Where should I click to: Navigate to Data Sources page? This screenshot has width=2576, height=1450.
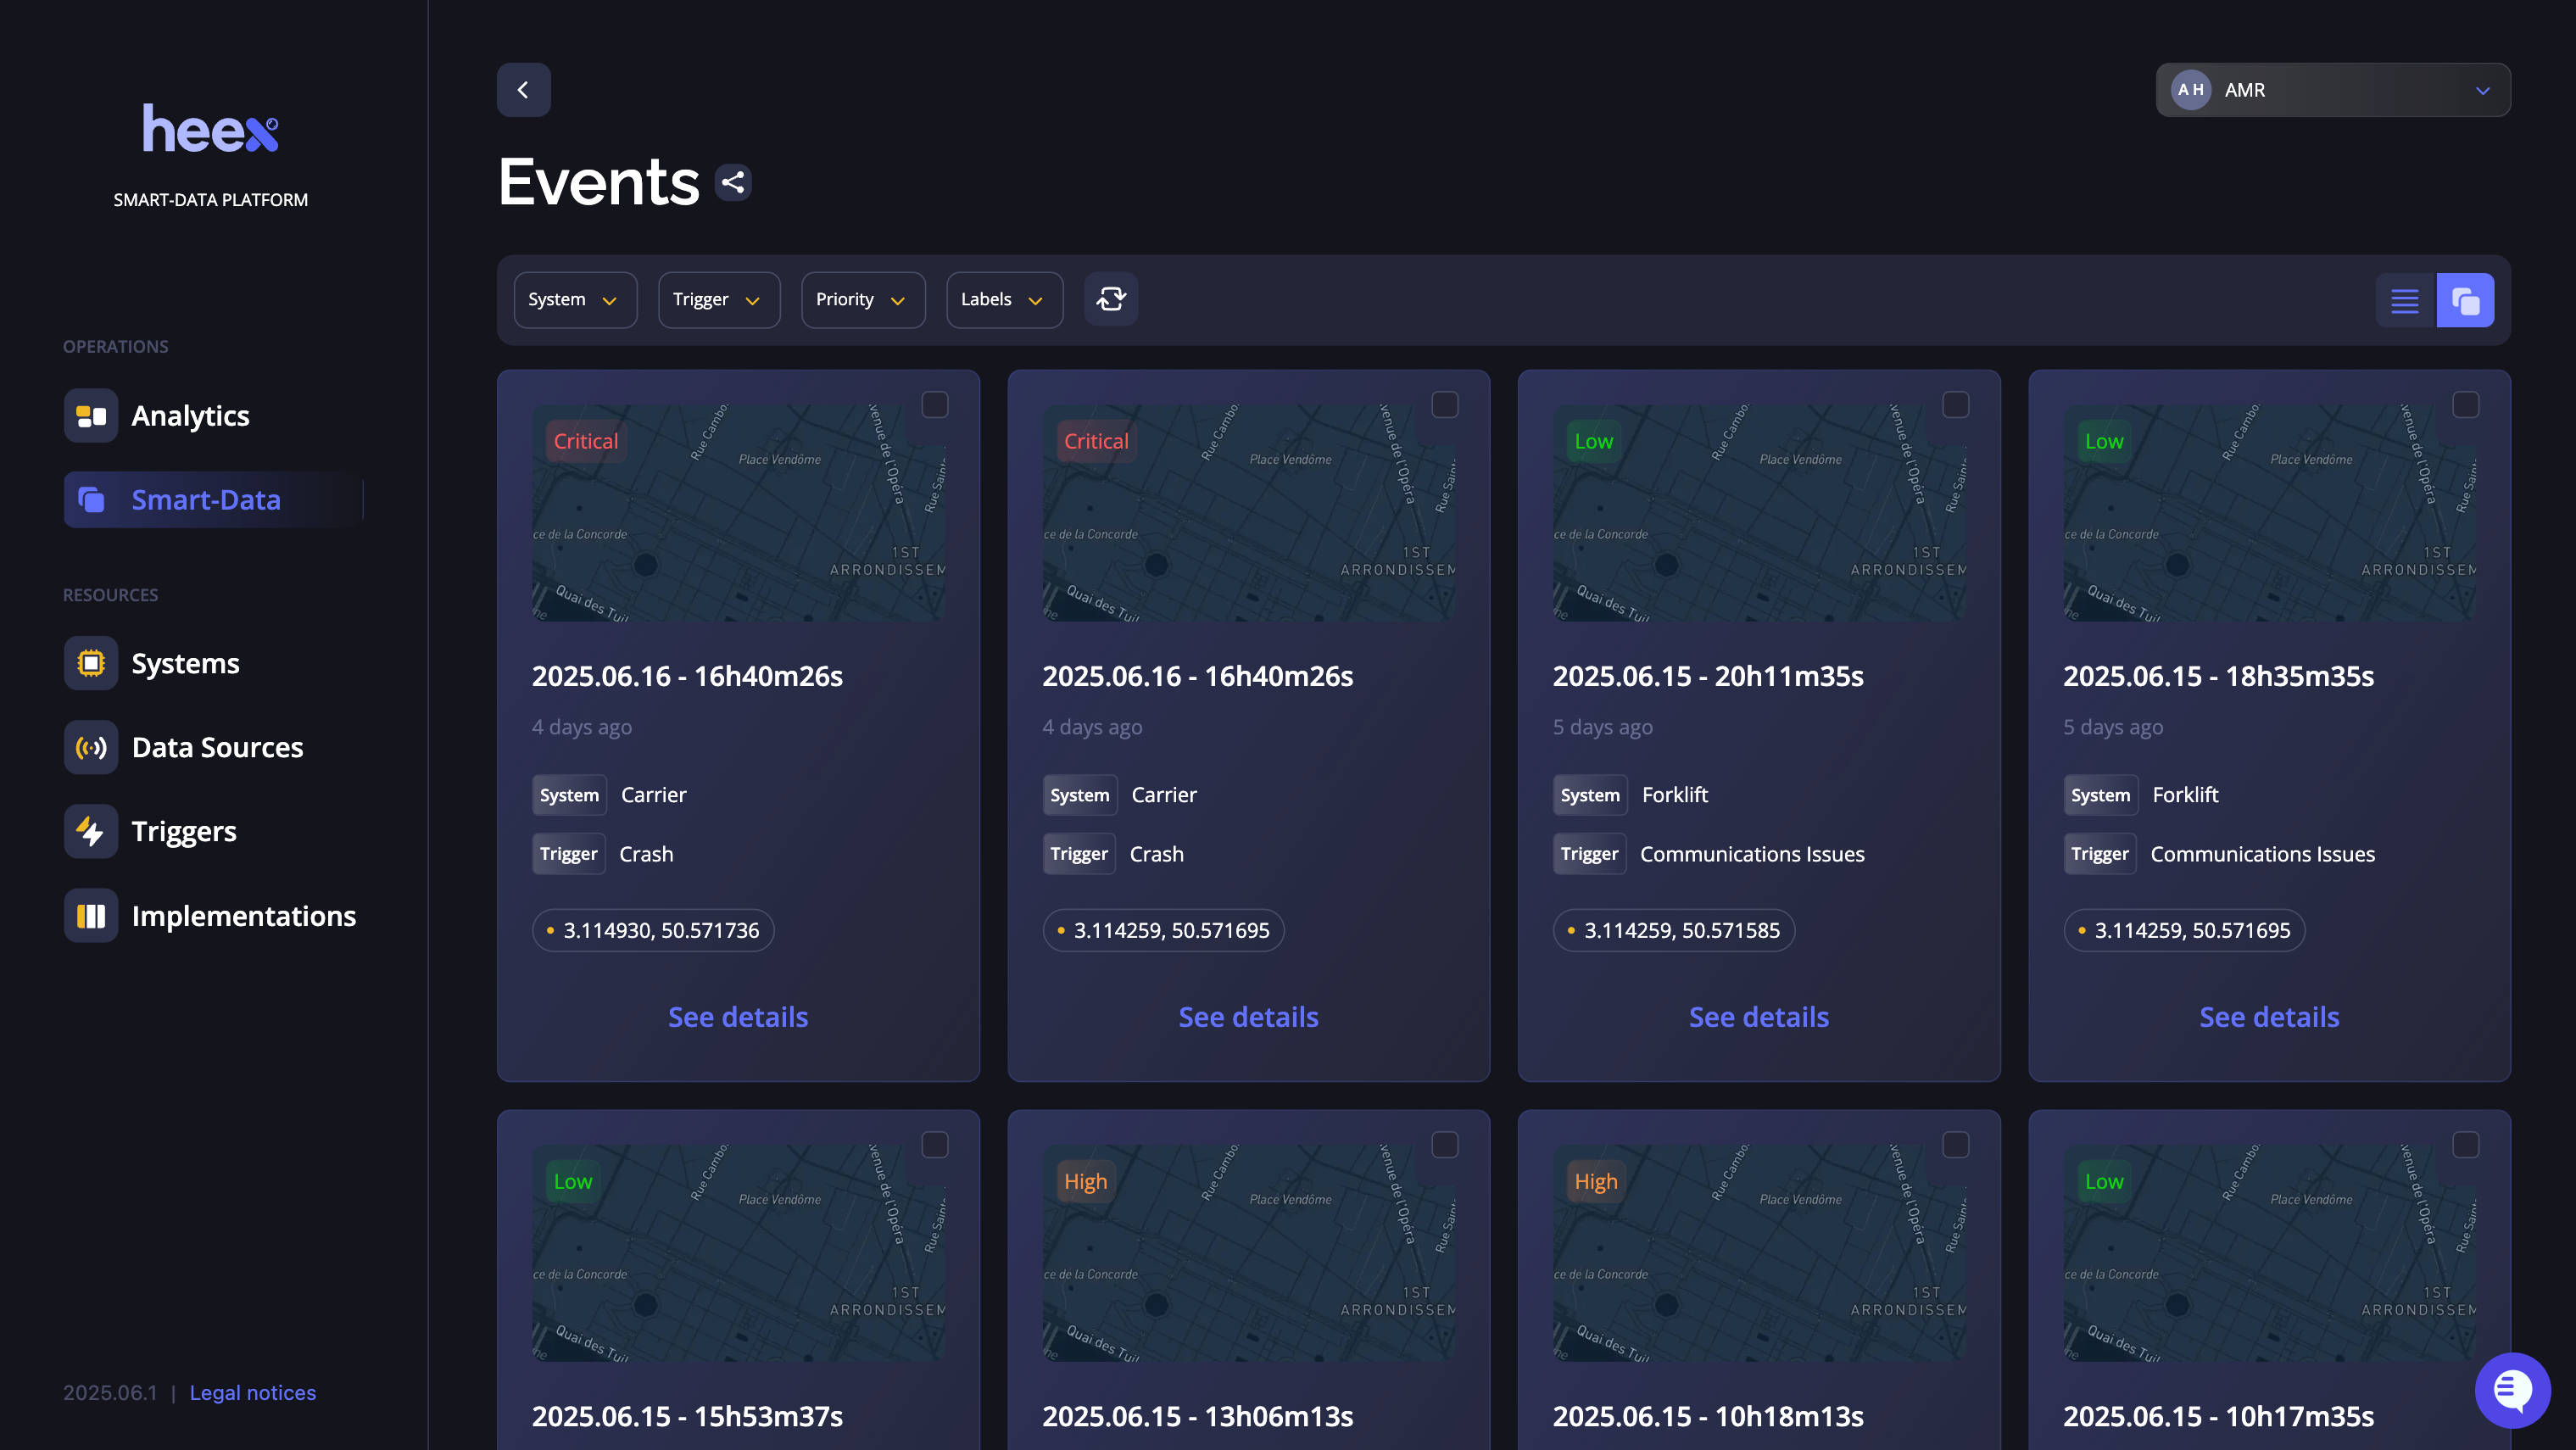(x=217, y=747)
